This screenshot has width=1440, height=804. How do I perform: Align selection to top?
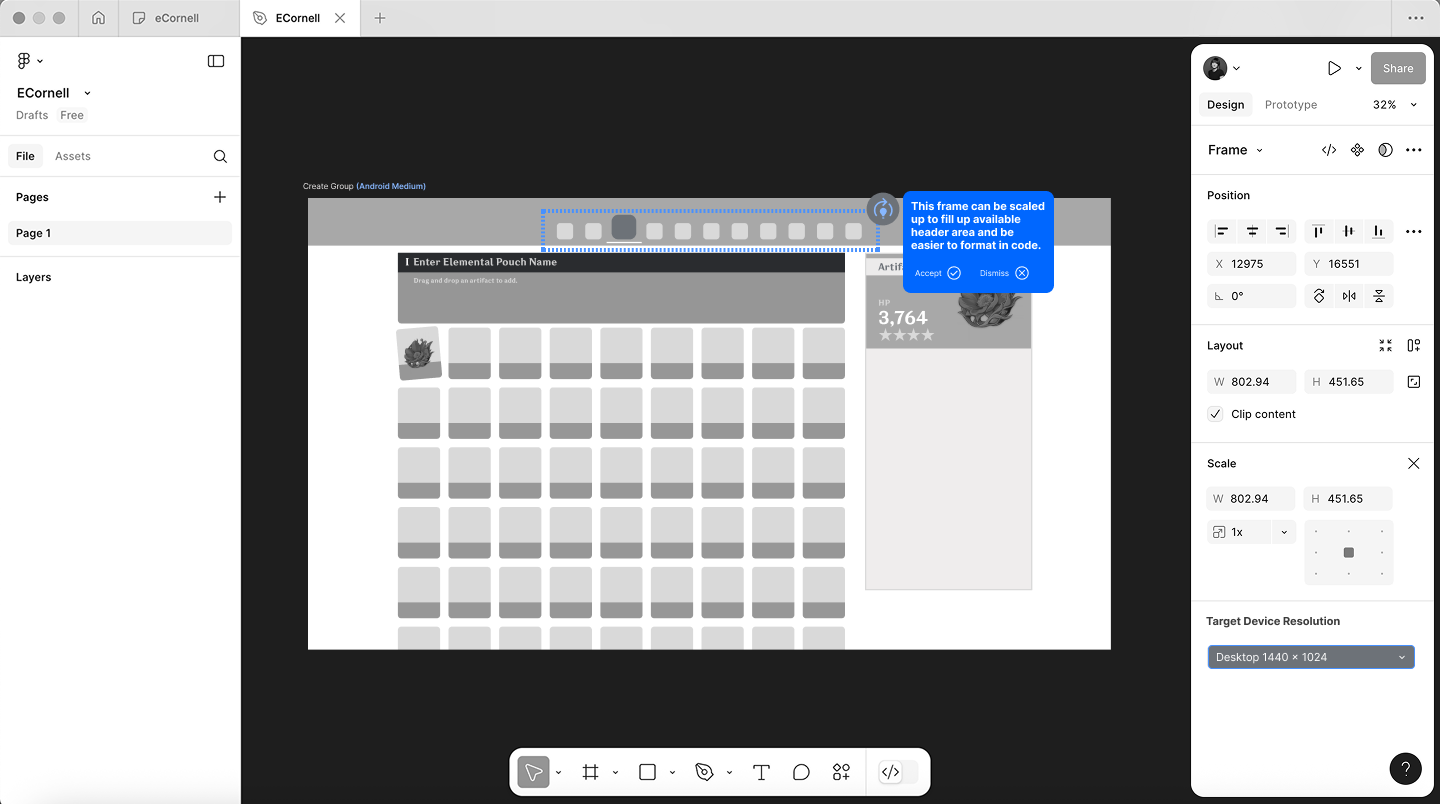click(1319, 231)
